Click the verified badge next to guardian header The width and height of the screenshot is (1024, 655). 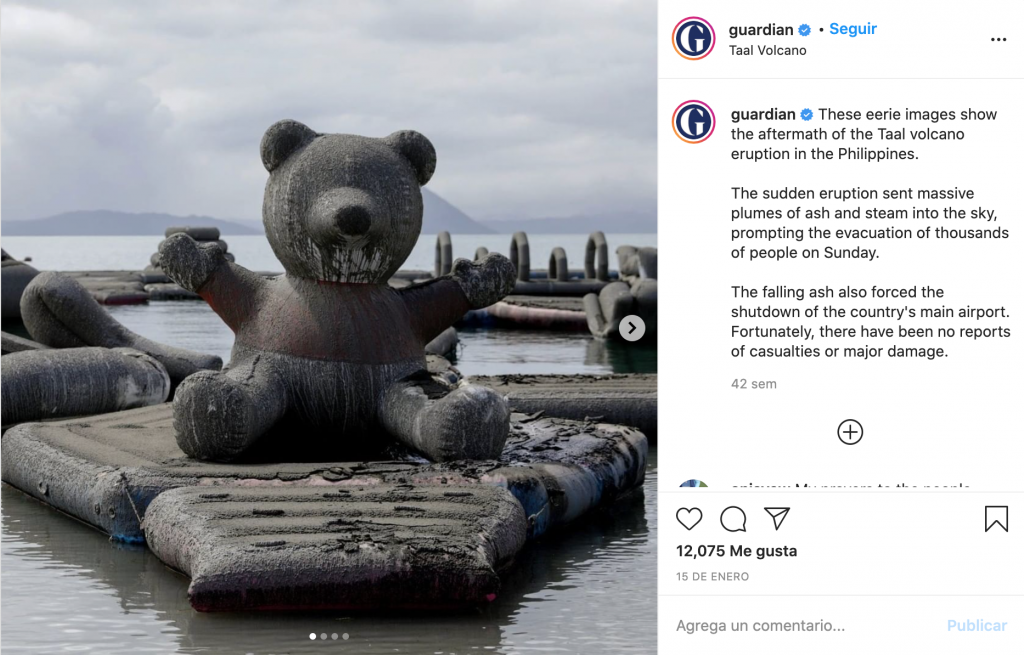click(805, 30)
